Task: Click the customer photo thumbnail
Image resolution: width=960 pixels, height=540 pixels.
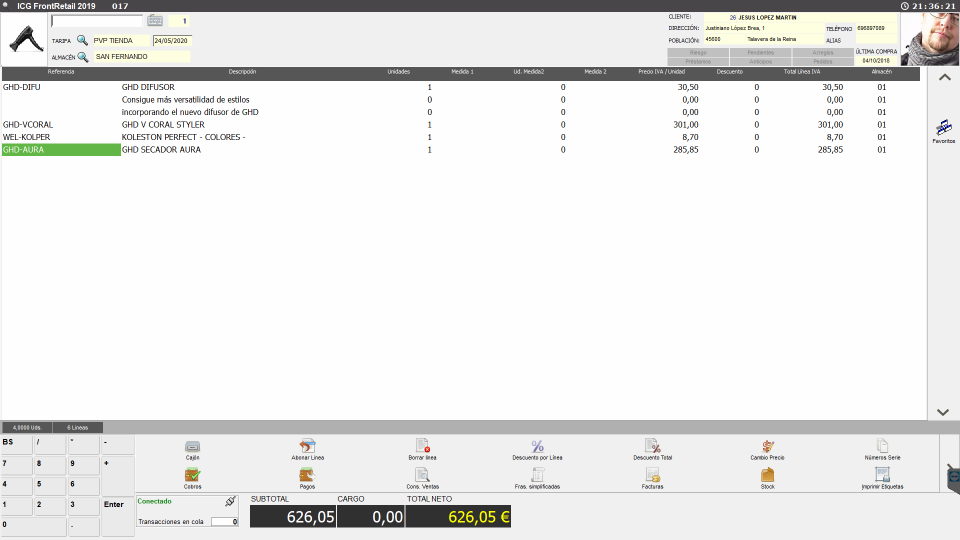Action: pos(929,39)
